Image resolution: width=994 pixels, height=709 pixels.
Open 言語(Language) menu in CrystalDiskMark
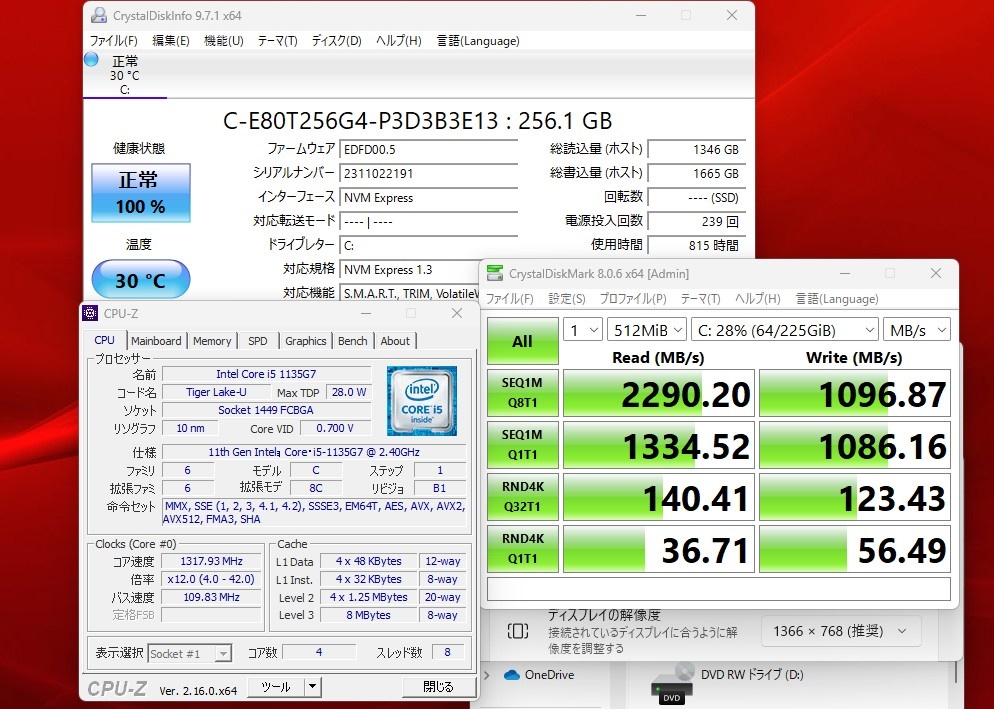(837, 299)
